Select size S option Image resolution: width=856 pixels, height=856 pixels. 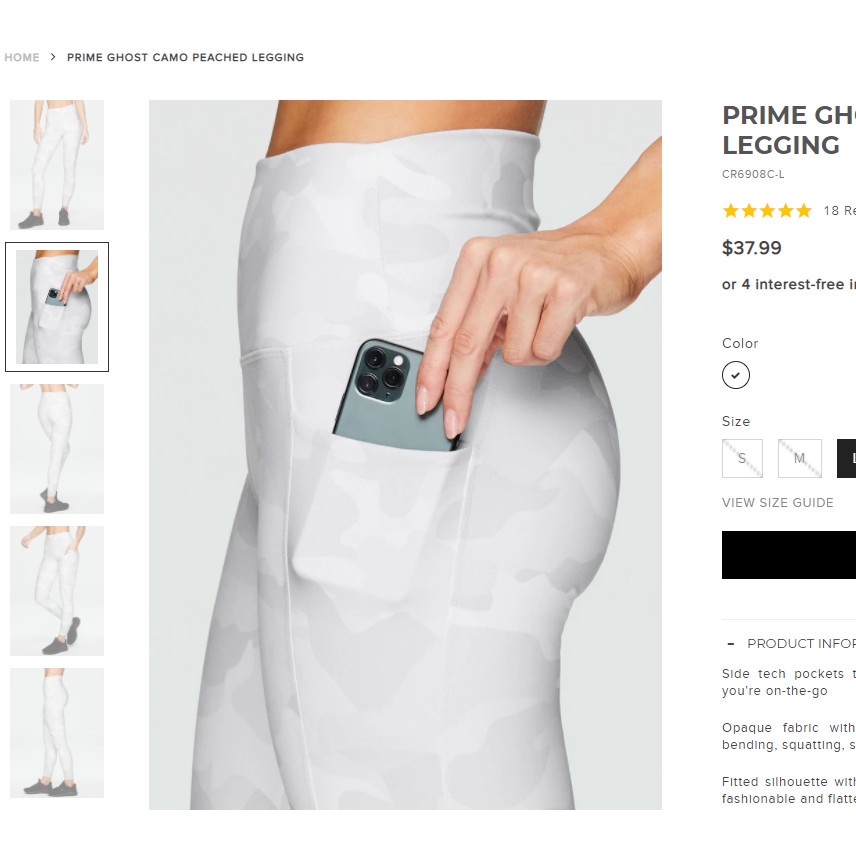(x=742, y=459)
